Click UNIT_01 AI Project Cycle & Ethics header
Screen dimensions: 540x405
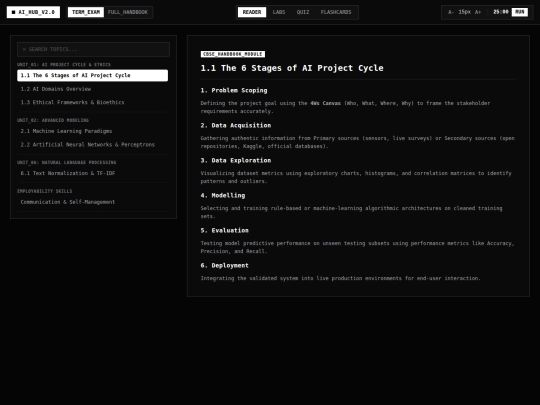tap(64, 64)
